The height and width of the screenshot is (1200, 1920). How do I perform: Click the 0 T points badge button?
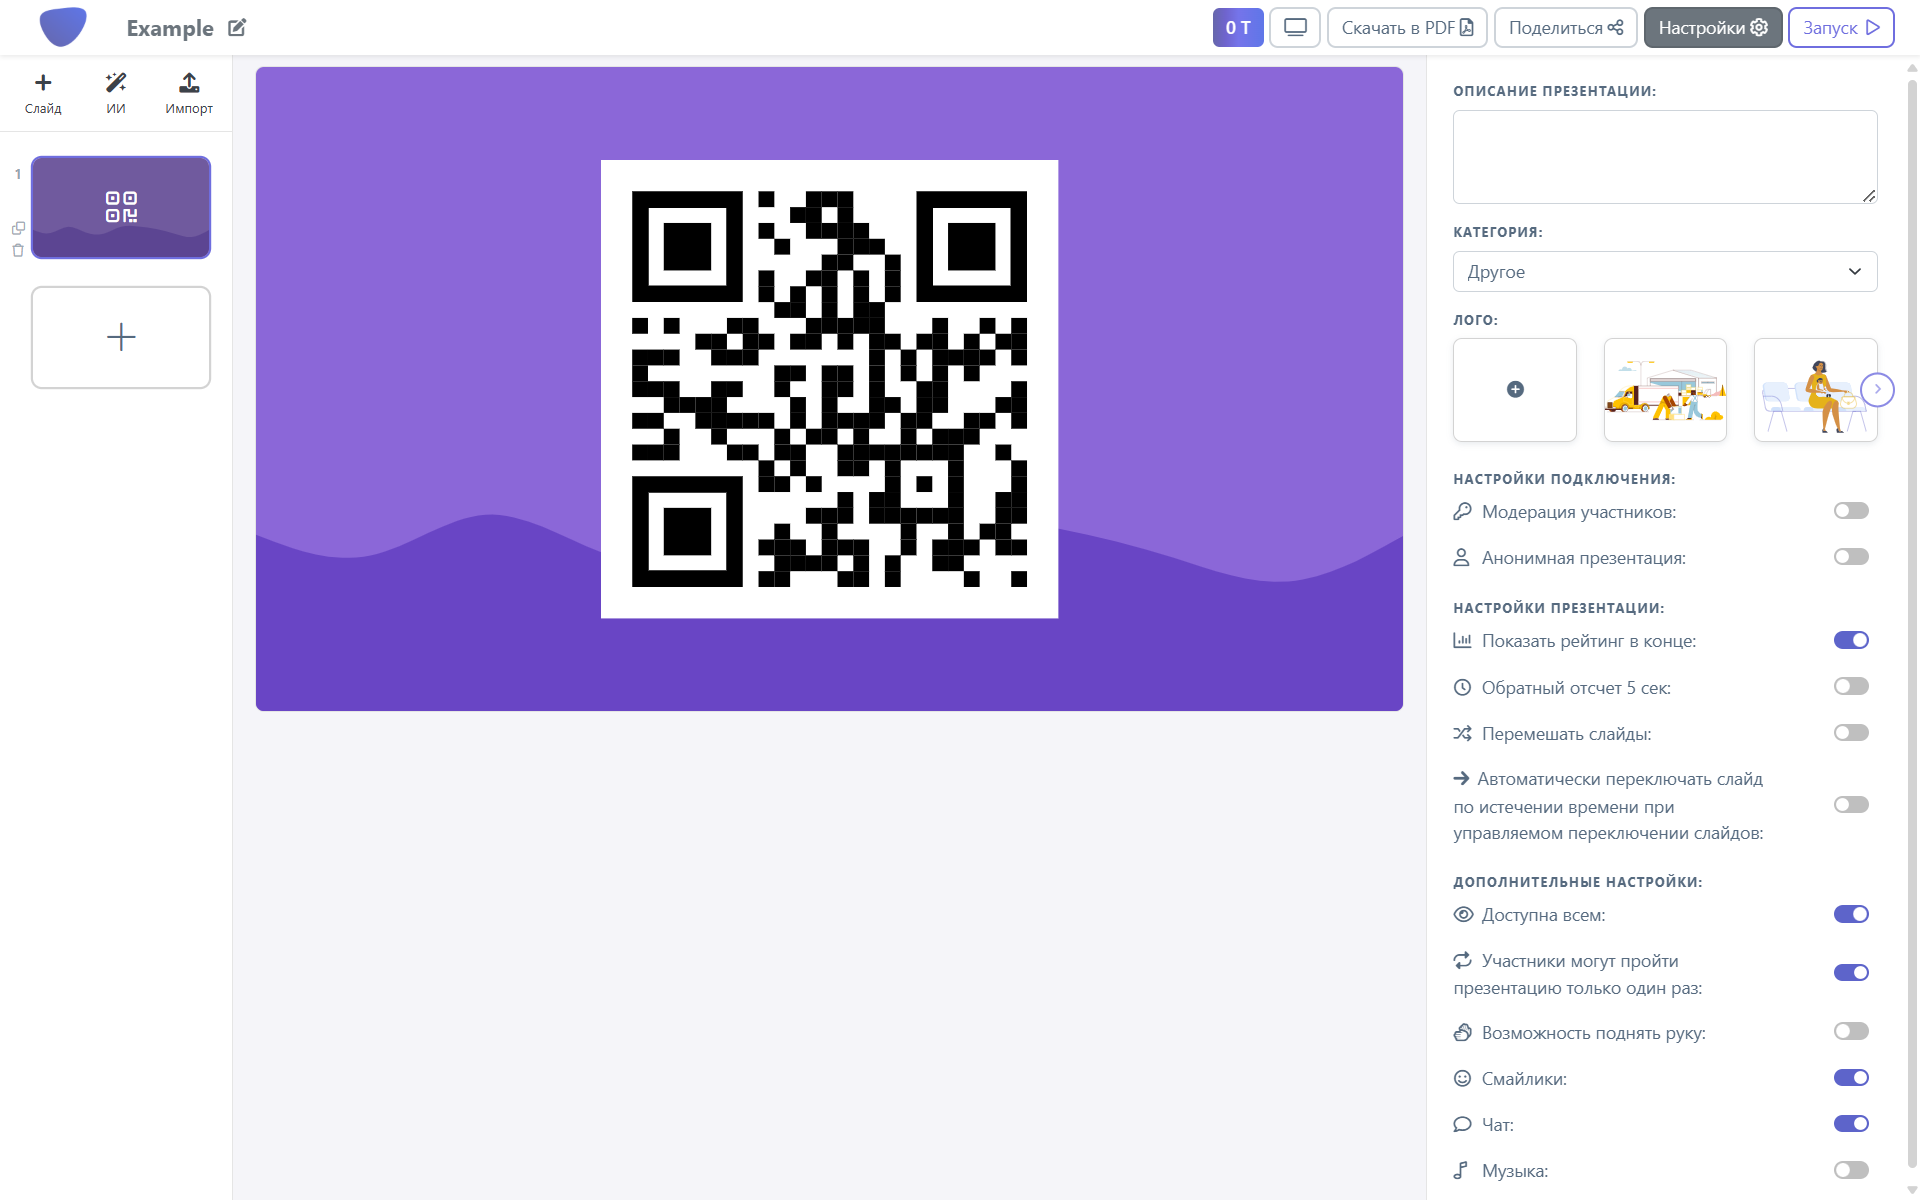(1238, 28)
